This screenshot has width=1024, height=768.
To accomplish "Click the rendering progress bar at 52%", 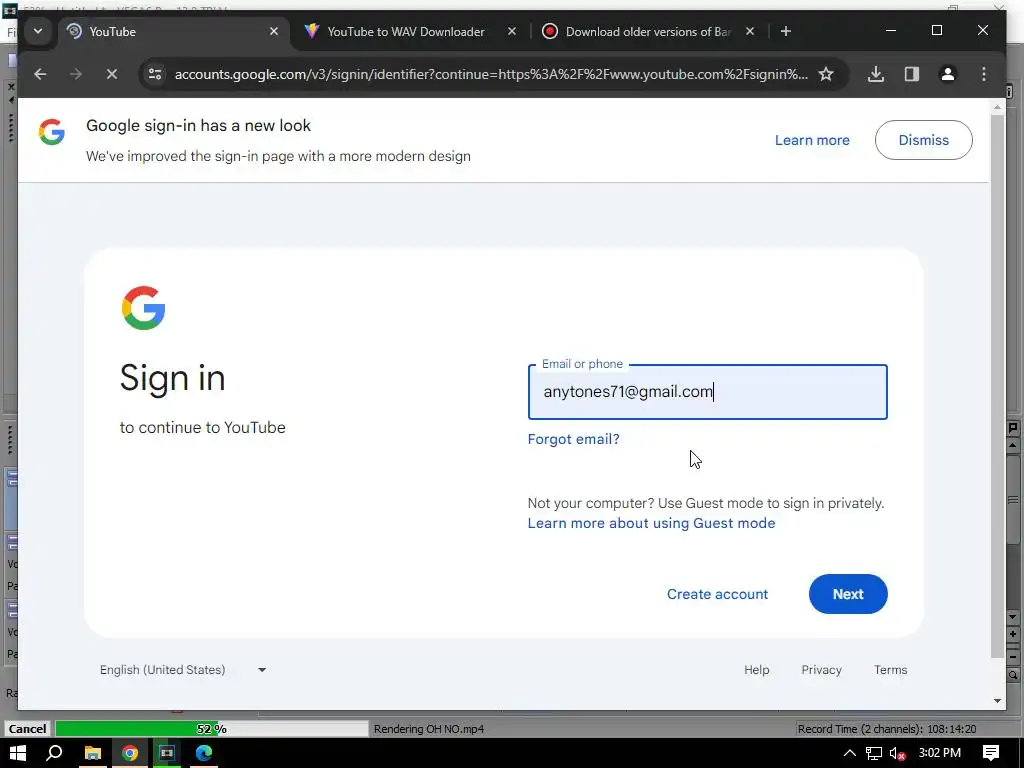I will (212, 729).
